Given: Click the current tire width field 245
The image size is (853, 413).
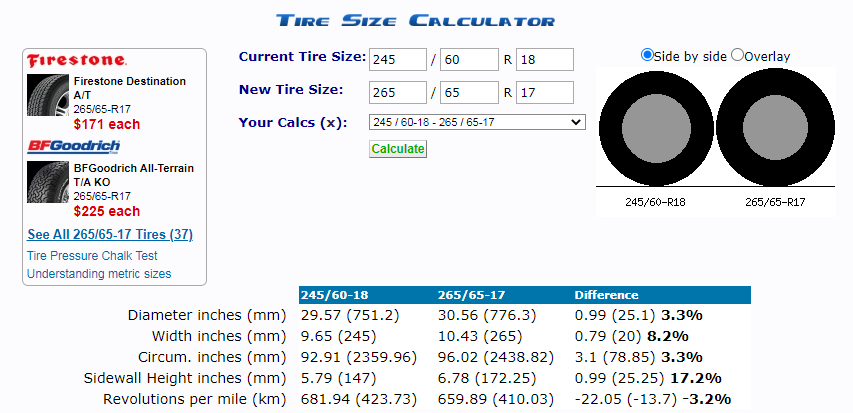Looking at the screenshot, I should click(x=397, y=60).
